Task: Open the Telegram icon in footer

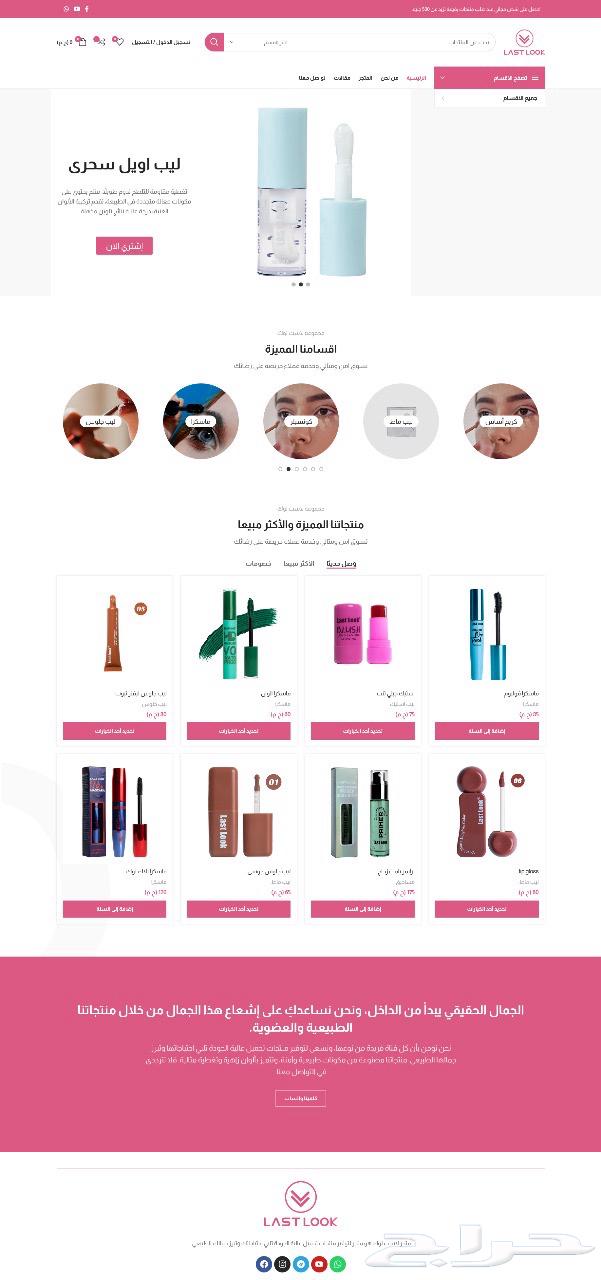Action: coord(301,1264)
